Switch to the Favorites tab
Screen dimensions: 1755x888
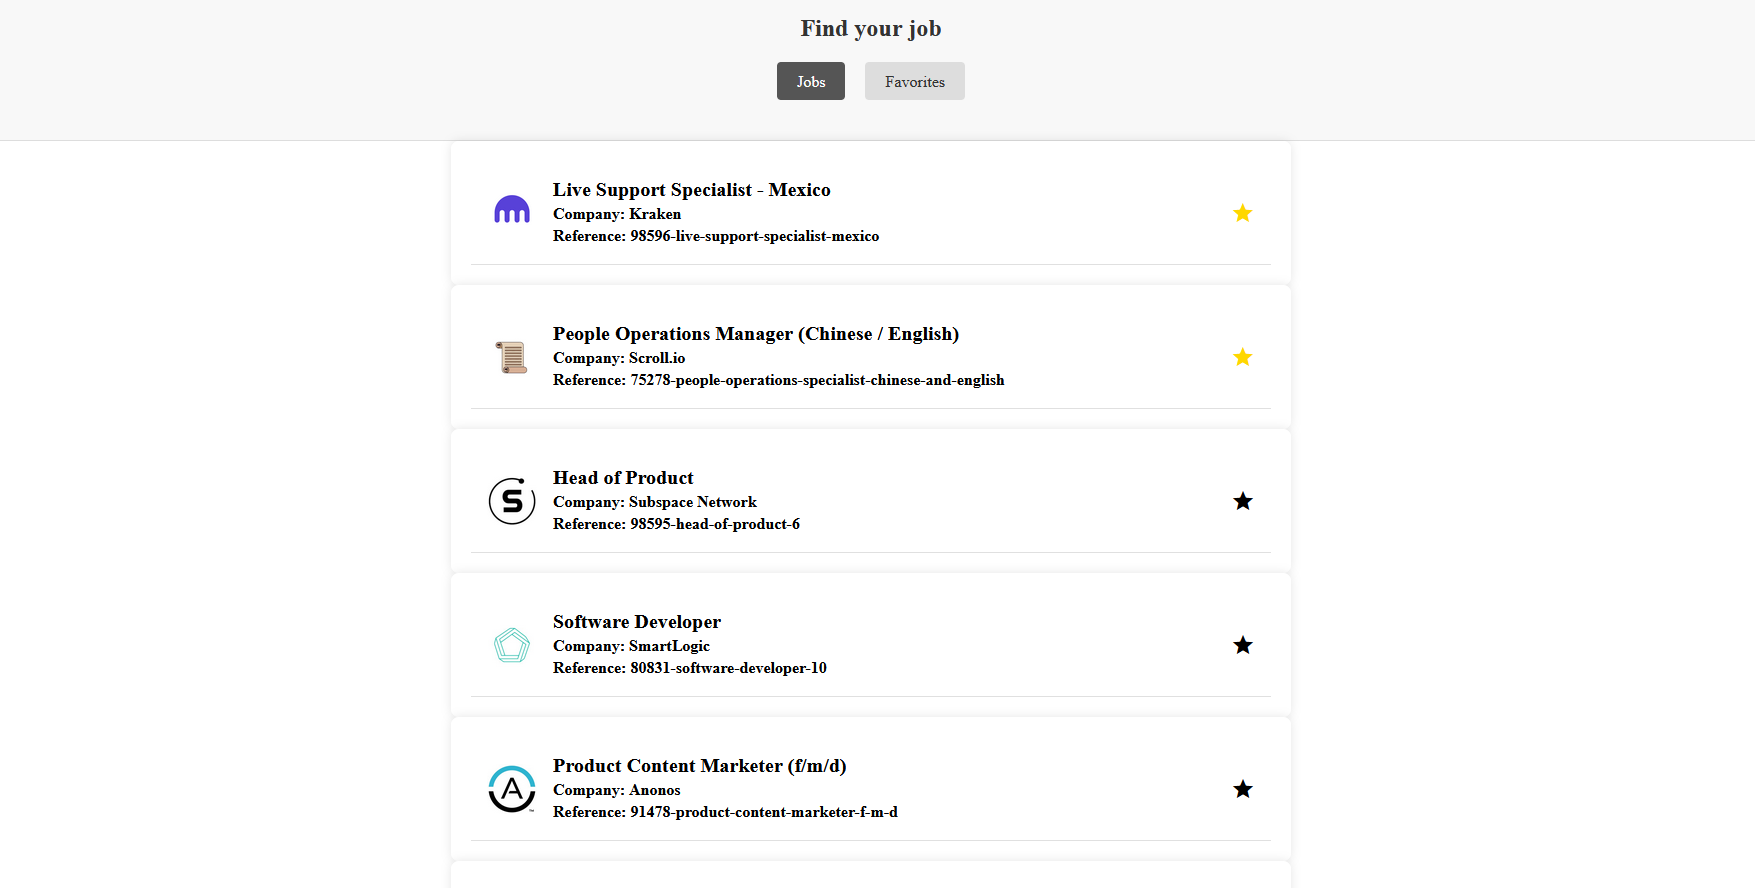point(914,81)
